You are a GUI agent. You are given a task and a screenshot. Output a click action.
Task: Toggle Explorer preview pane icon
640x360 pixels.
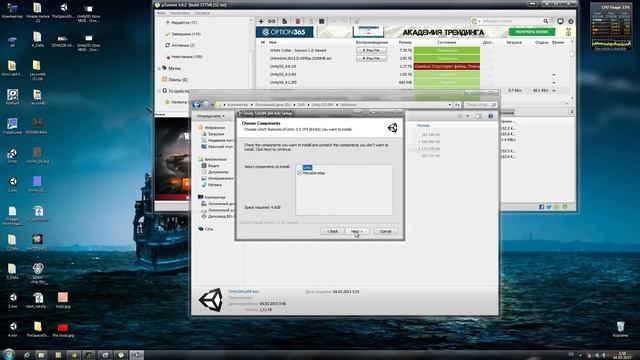tap(478, 116)
